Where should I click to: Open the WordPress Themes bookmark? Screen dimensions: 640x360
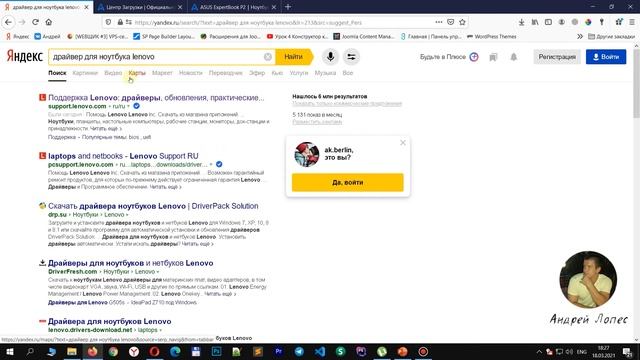[x=491, y=36]
